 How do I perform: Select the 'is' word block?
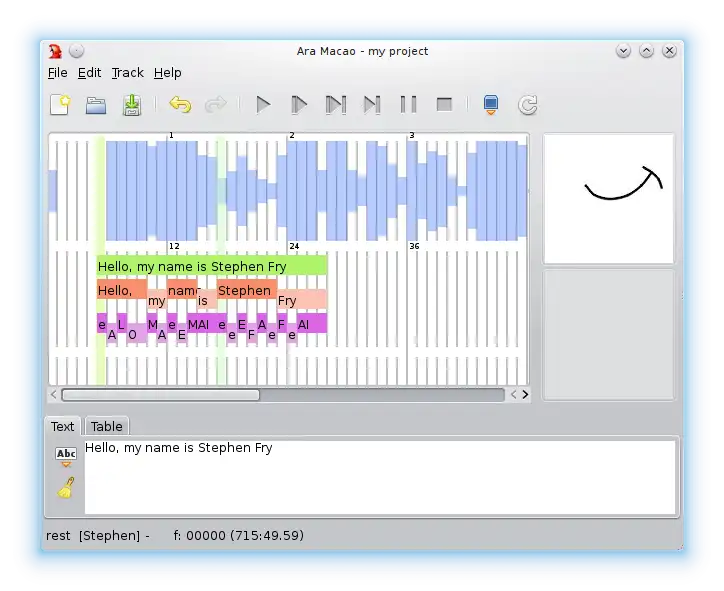click(207, 301)
